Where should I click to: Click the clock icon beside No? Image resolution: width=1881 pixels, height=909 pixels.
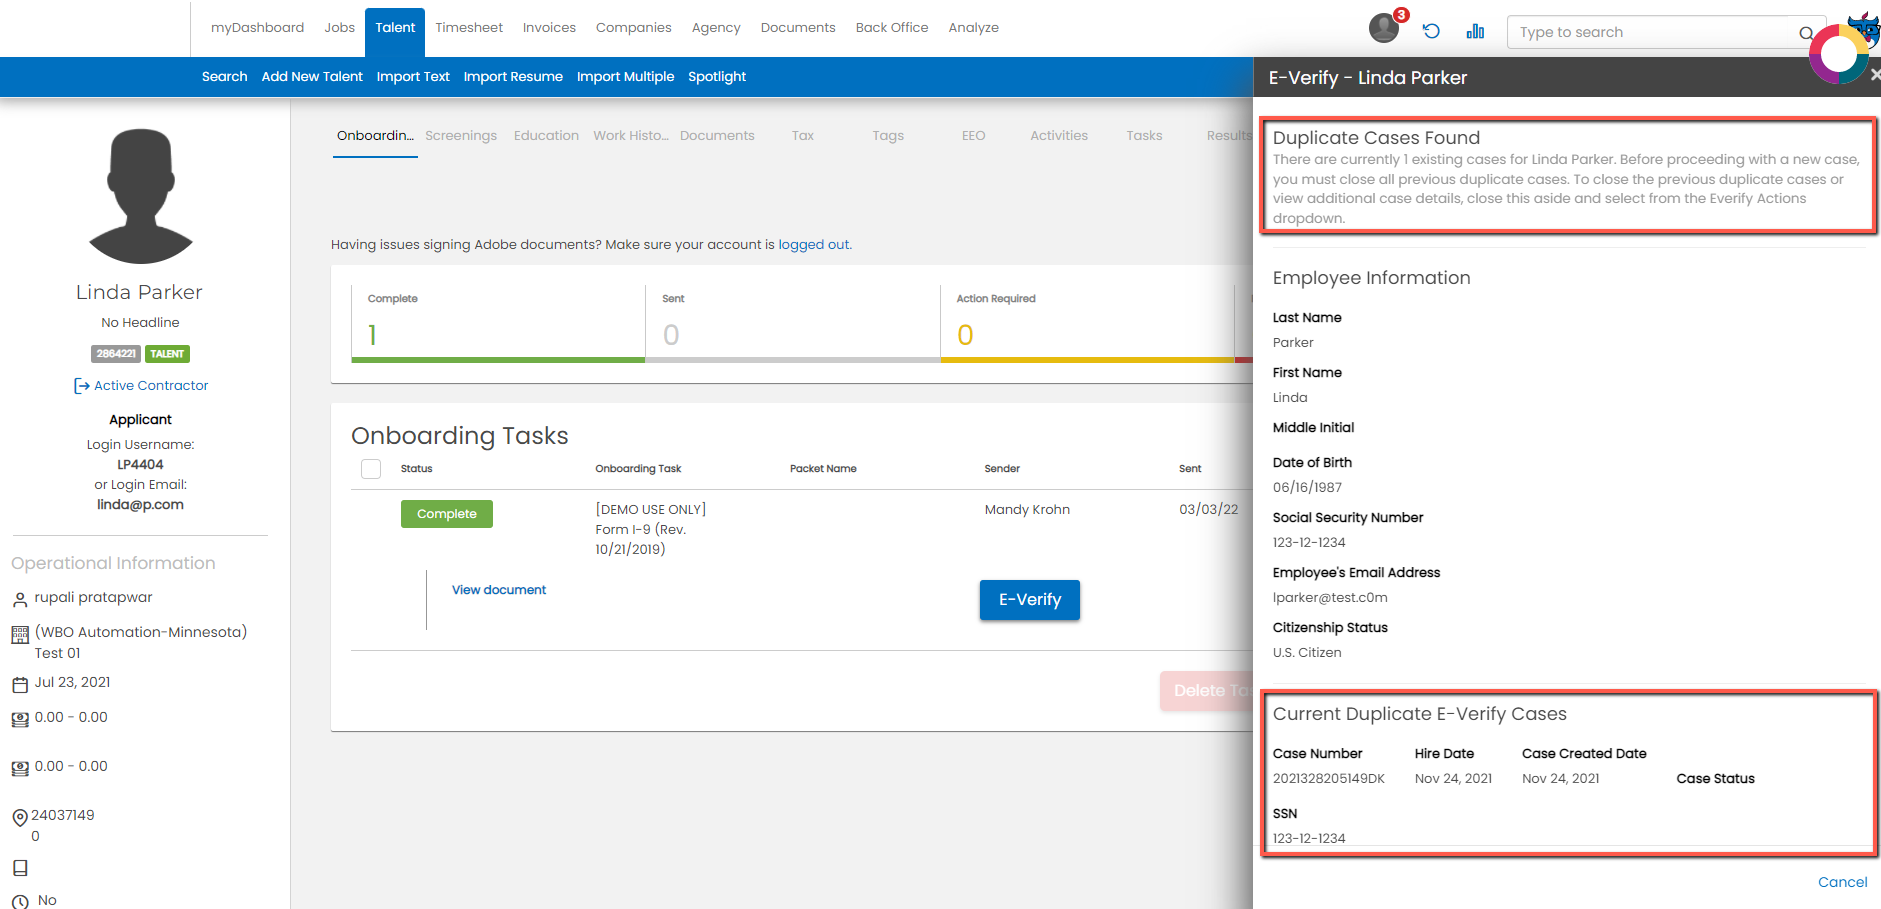tap(19, 902)
